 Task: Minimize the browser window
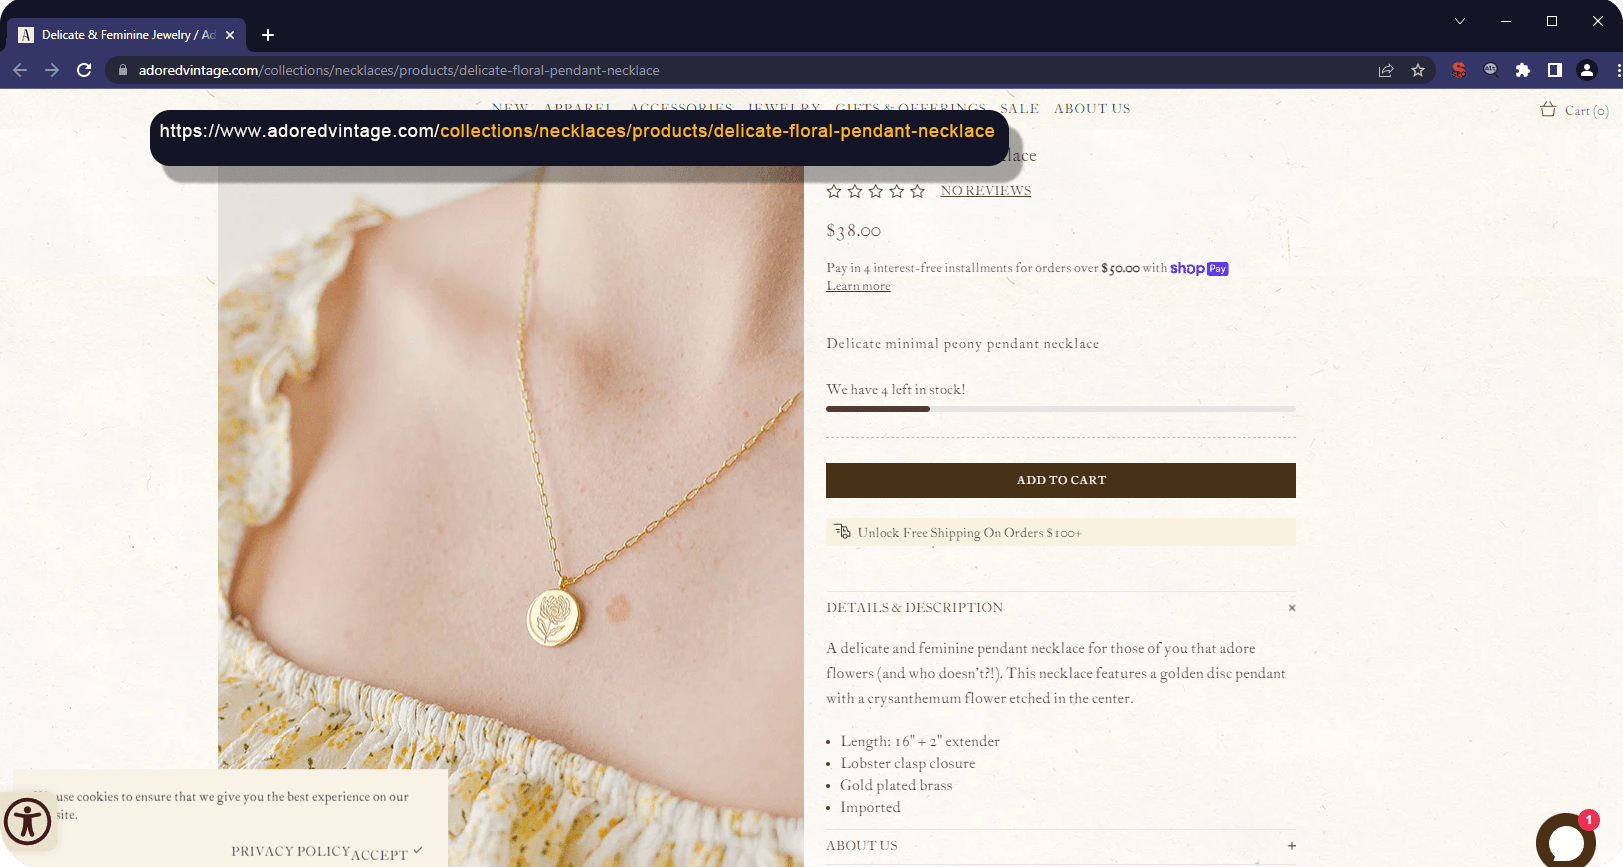(1506, 21)
